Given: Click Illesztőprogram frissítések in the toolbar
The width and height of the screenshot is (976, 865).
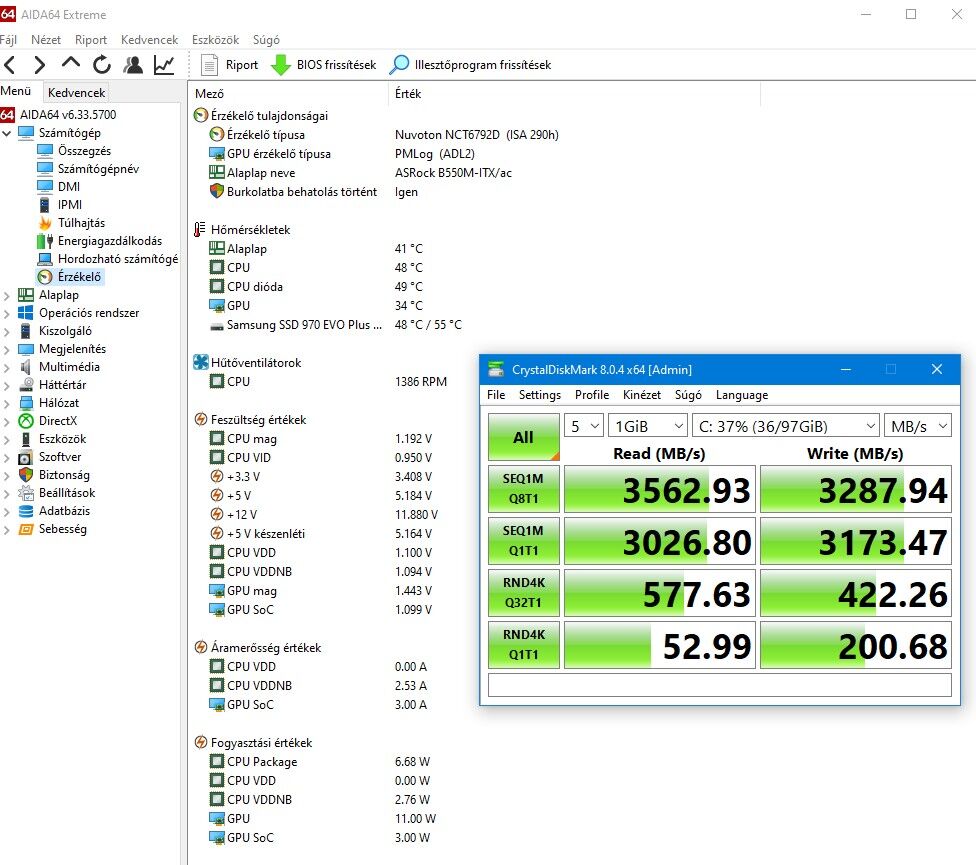Looking at the screenshot, I should (x=471, y=65).
